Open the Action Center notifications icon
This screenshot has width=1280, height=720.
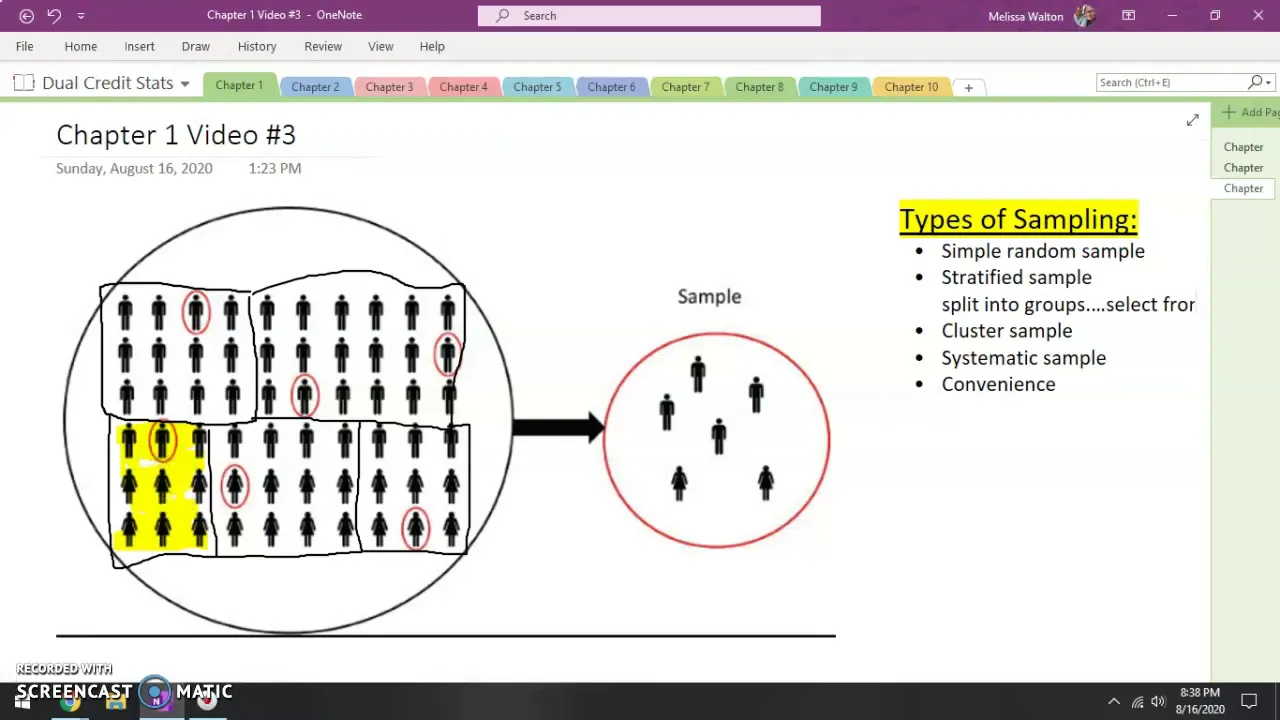point(1249,702)
